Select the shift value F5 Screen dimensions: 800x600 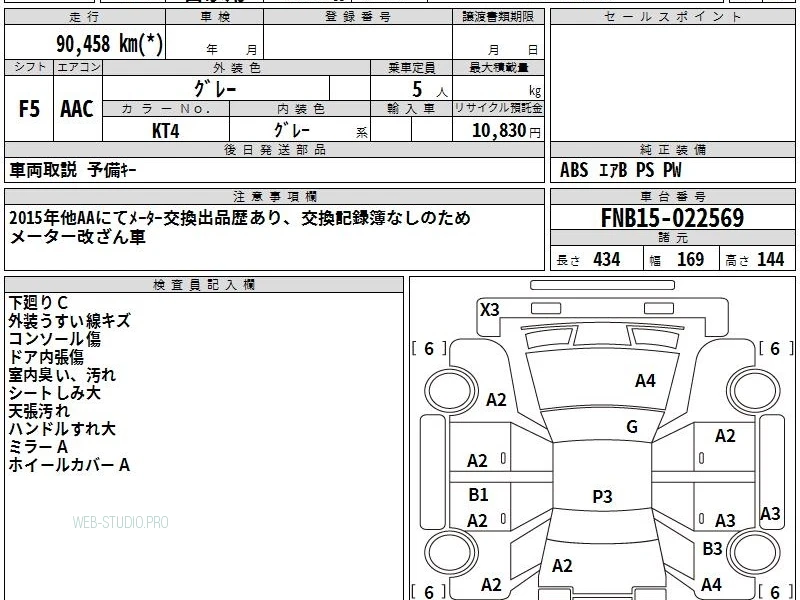click(29, 109)
